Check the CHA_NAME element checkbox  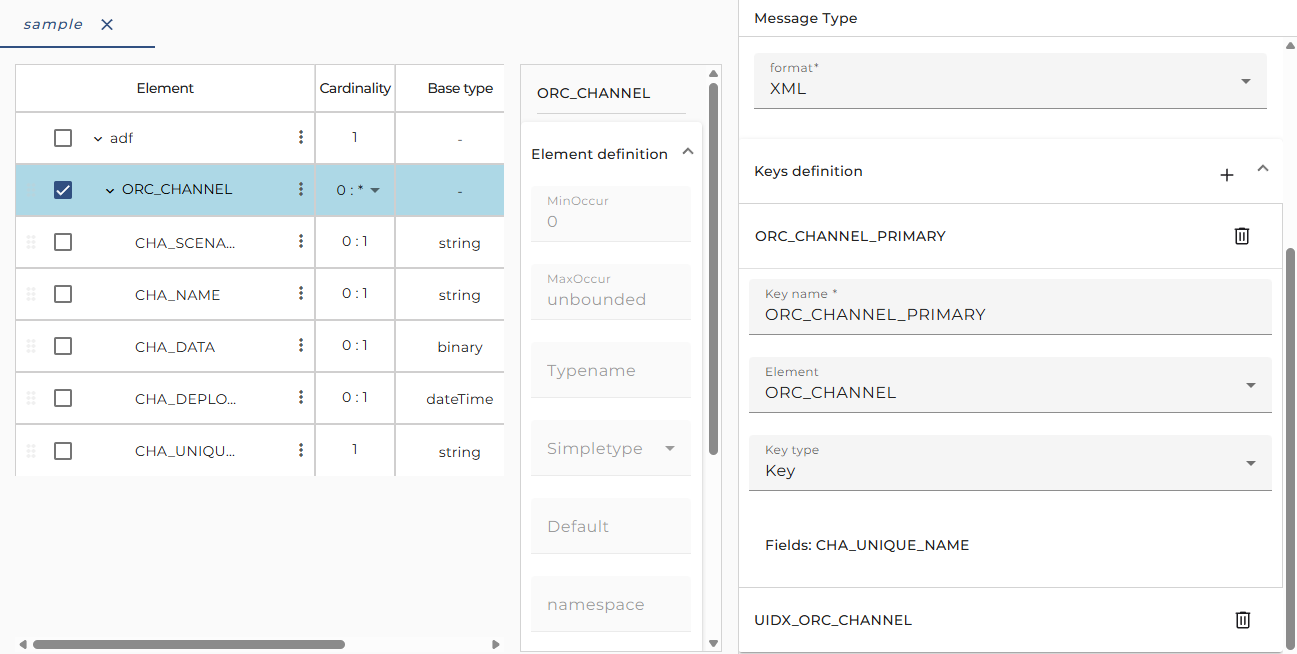coord(63,294)
